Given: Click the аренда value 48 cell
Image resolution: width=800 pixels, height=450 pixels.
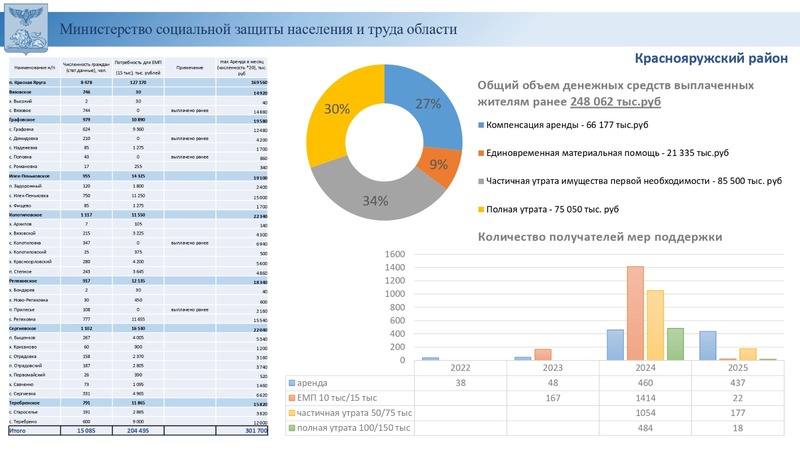Looking at the screenshot, I should coord(553,383).
